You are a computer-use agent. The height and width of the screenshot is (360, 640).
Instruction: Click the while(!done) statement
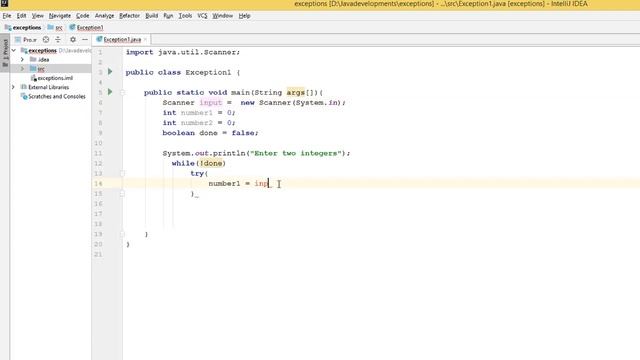(198, 163)
